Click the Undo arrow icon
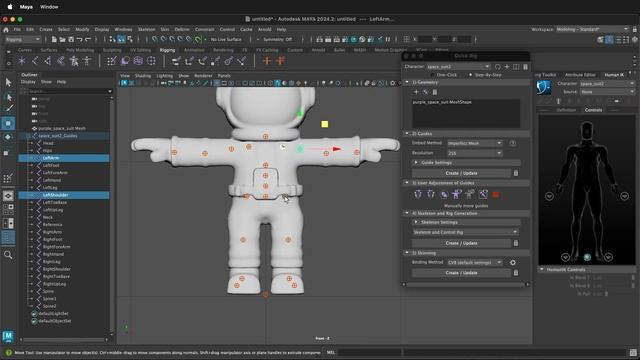This screenshot has width=640, height=360. click(x=80, y=40)
